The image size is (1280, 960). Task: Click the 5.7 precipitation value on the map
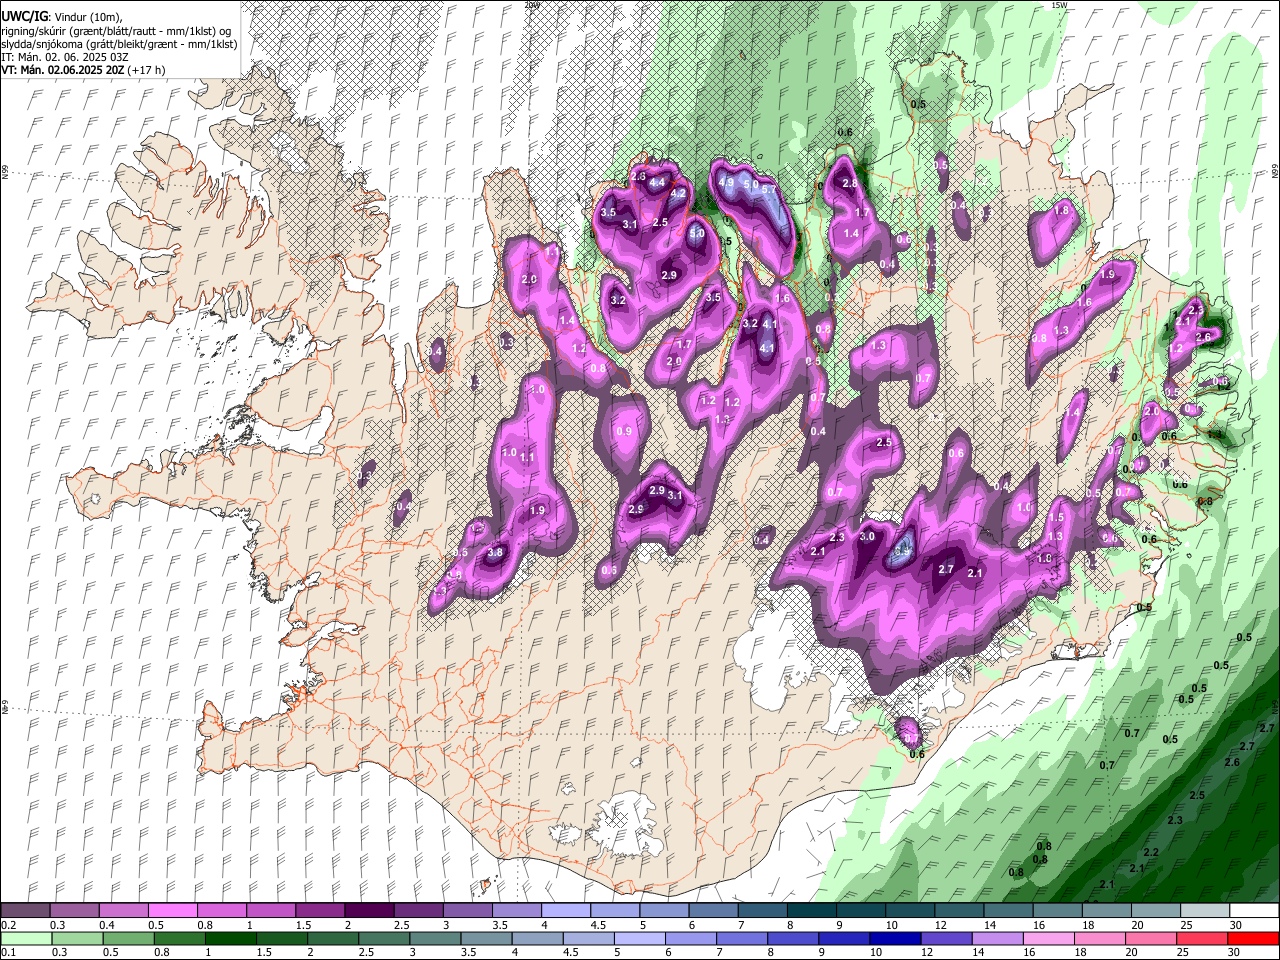click(x=769, y=189)
